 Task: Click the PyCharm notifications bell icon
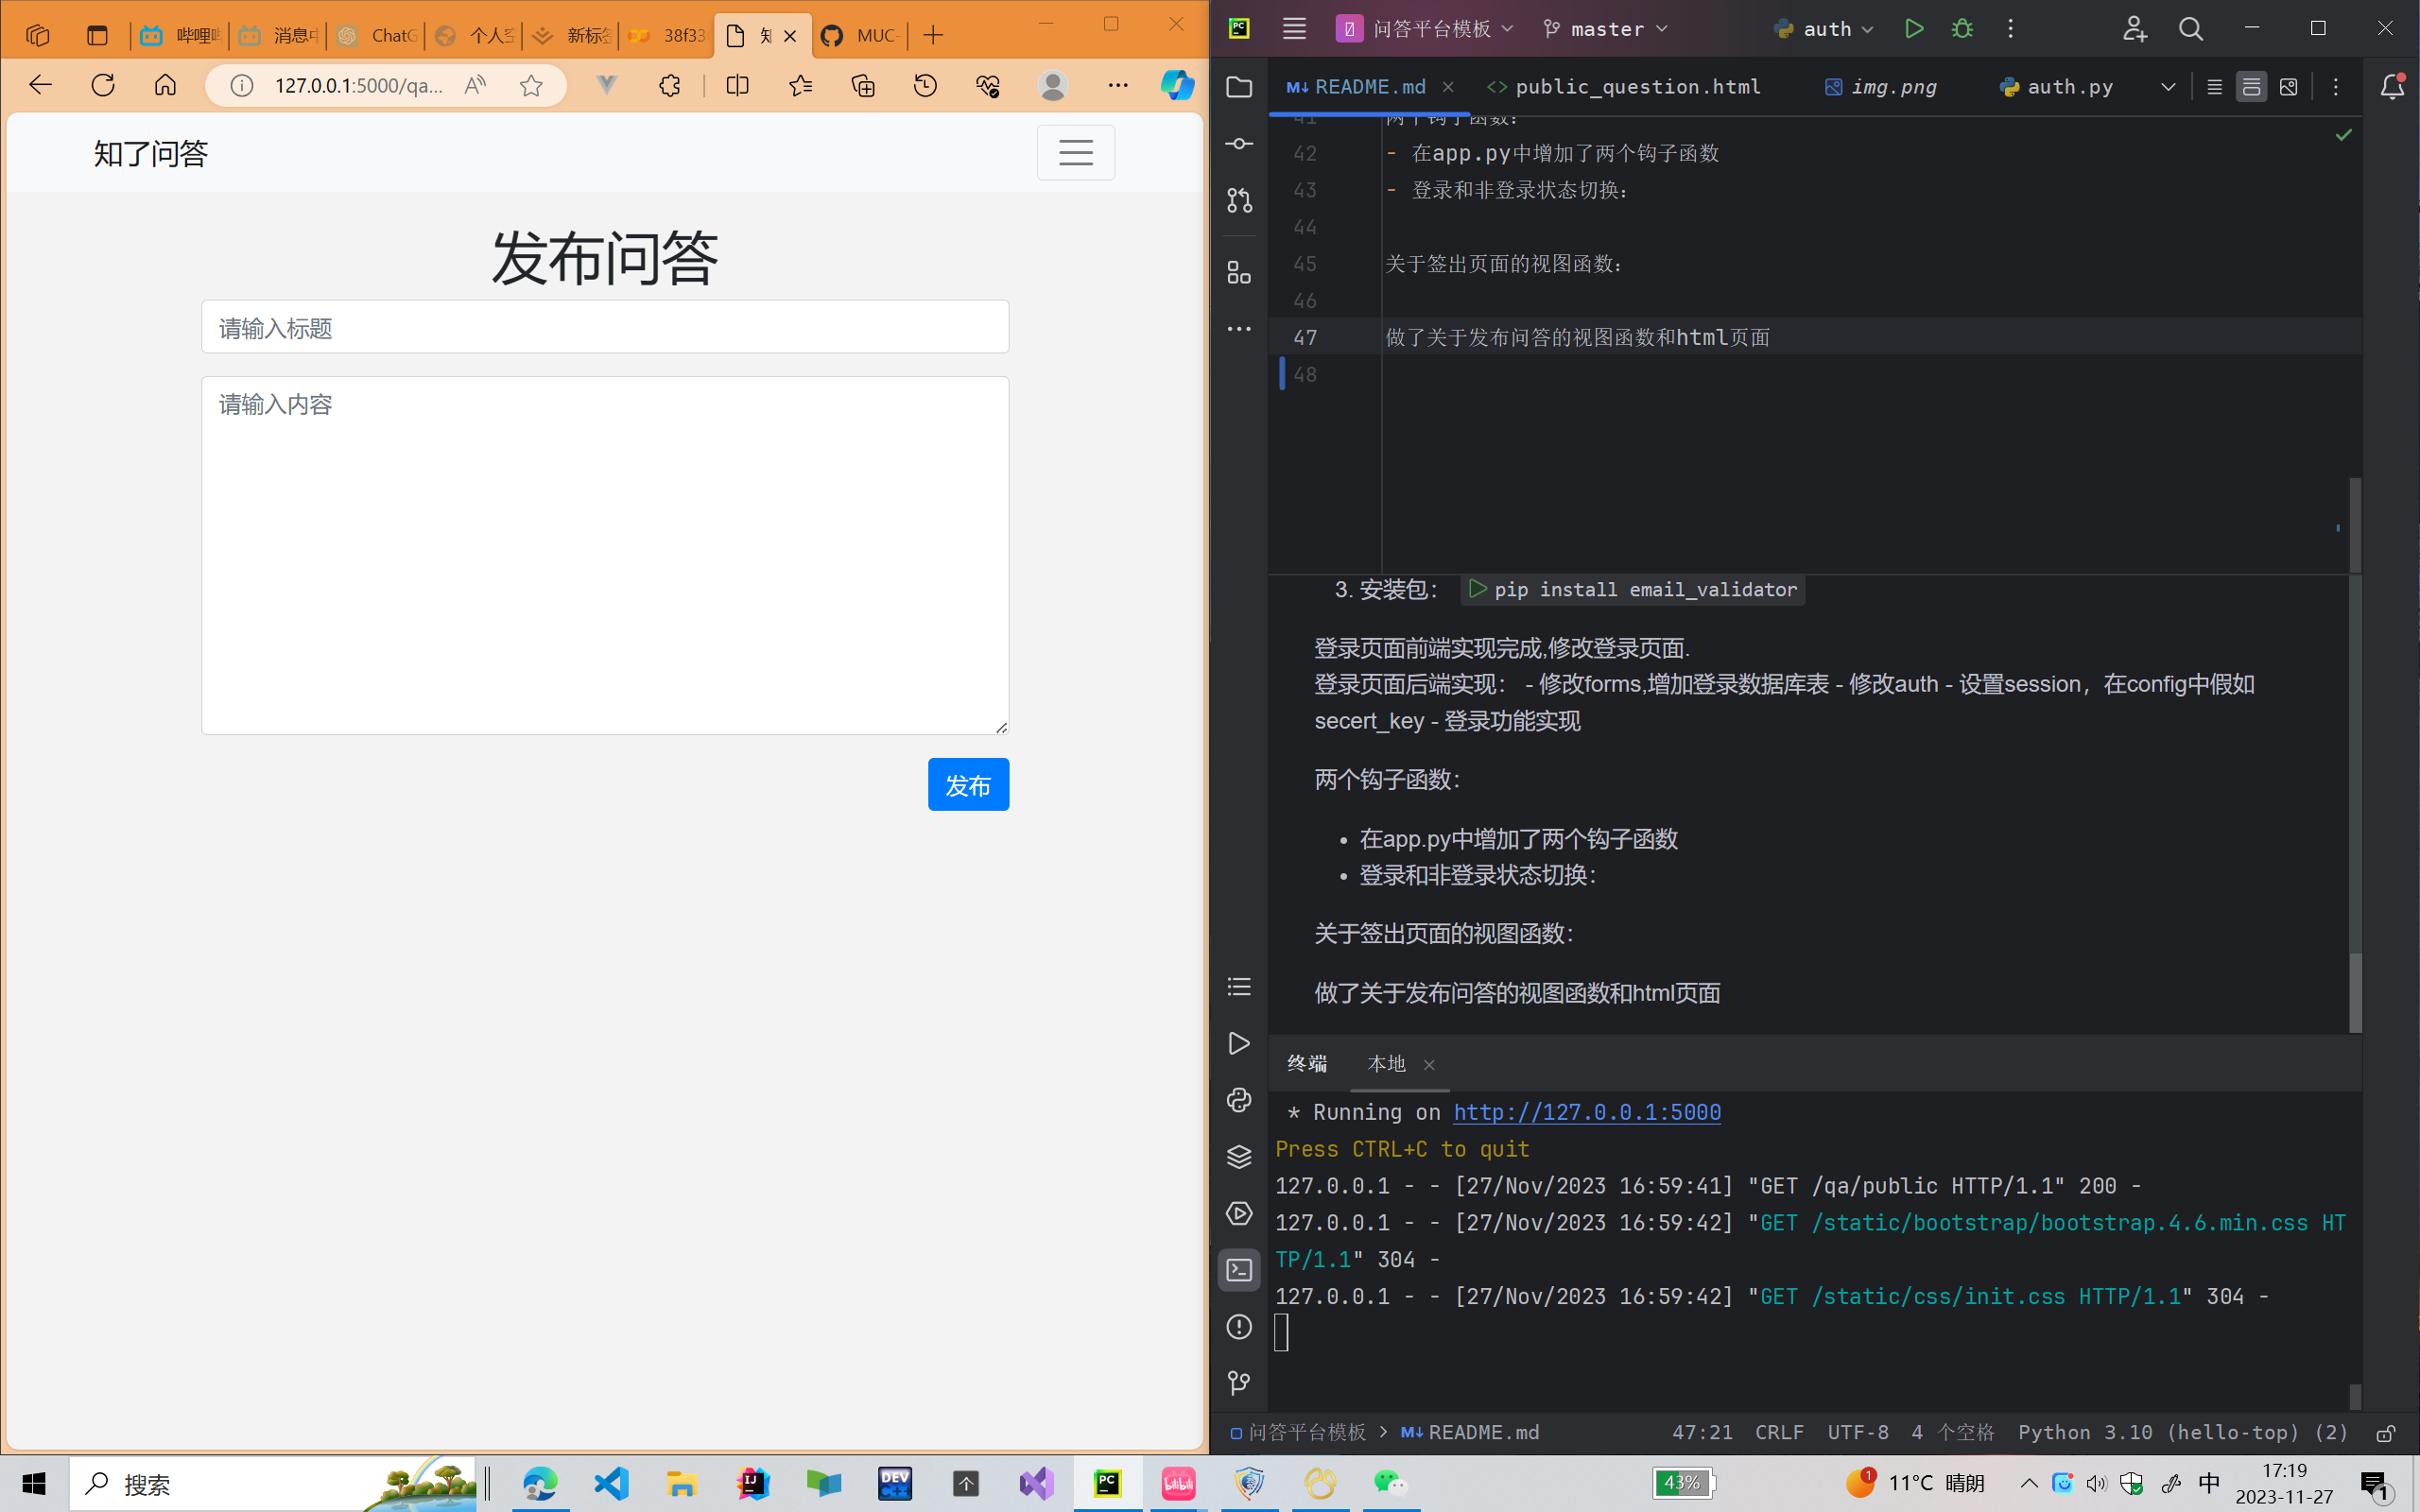(x=2392, y=87)
